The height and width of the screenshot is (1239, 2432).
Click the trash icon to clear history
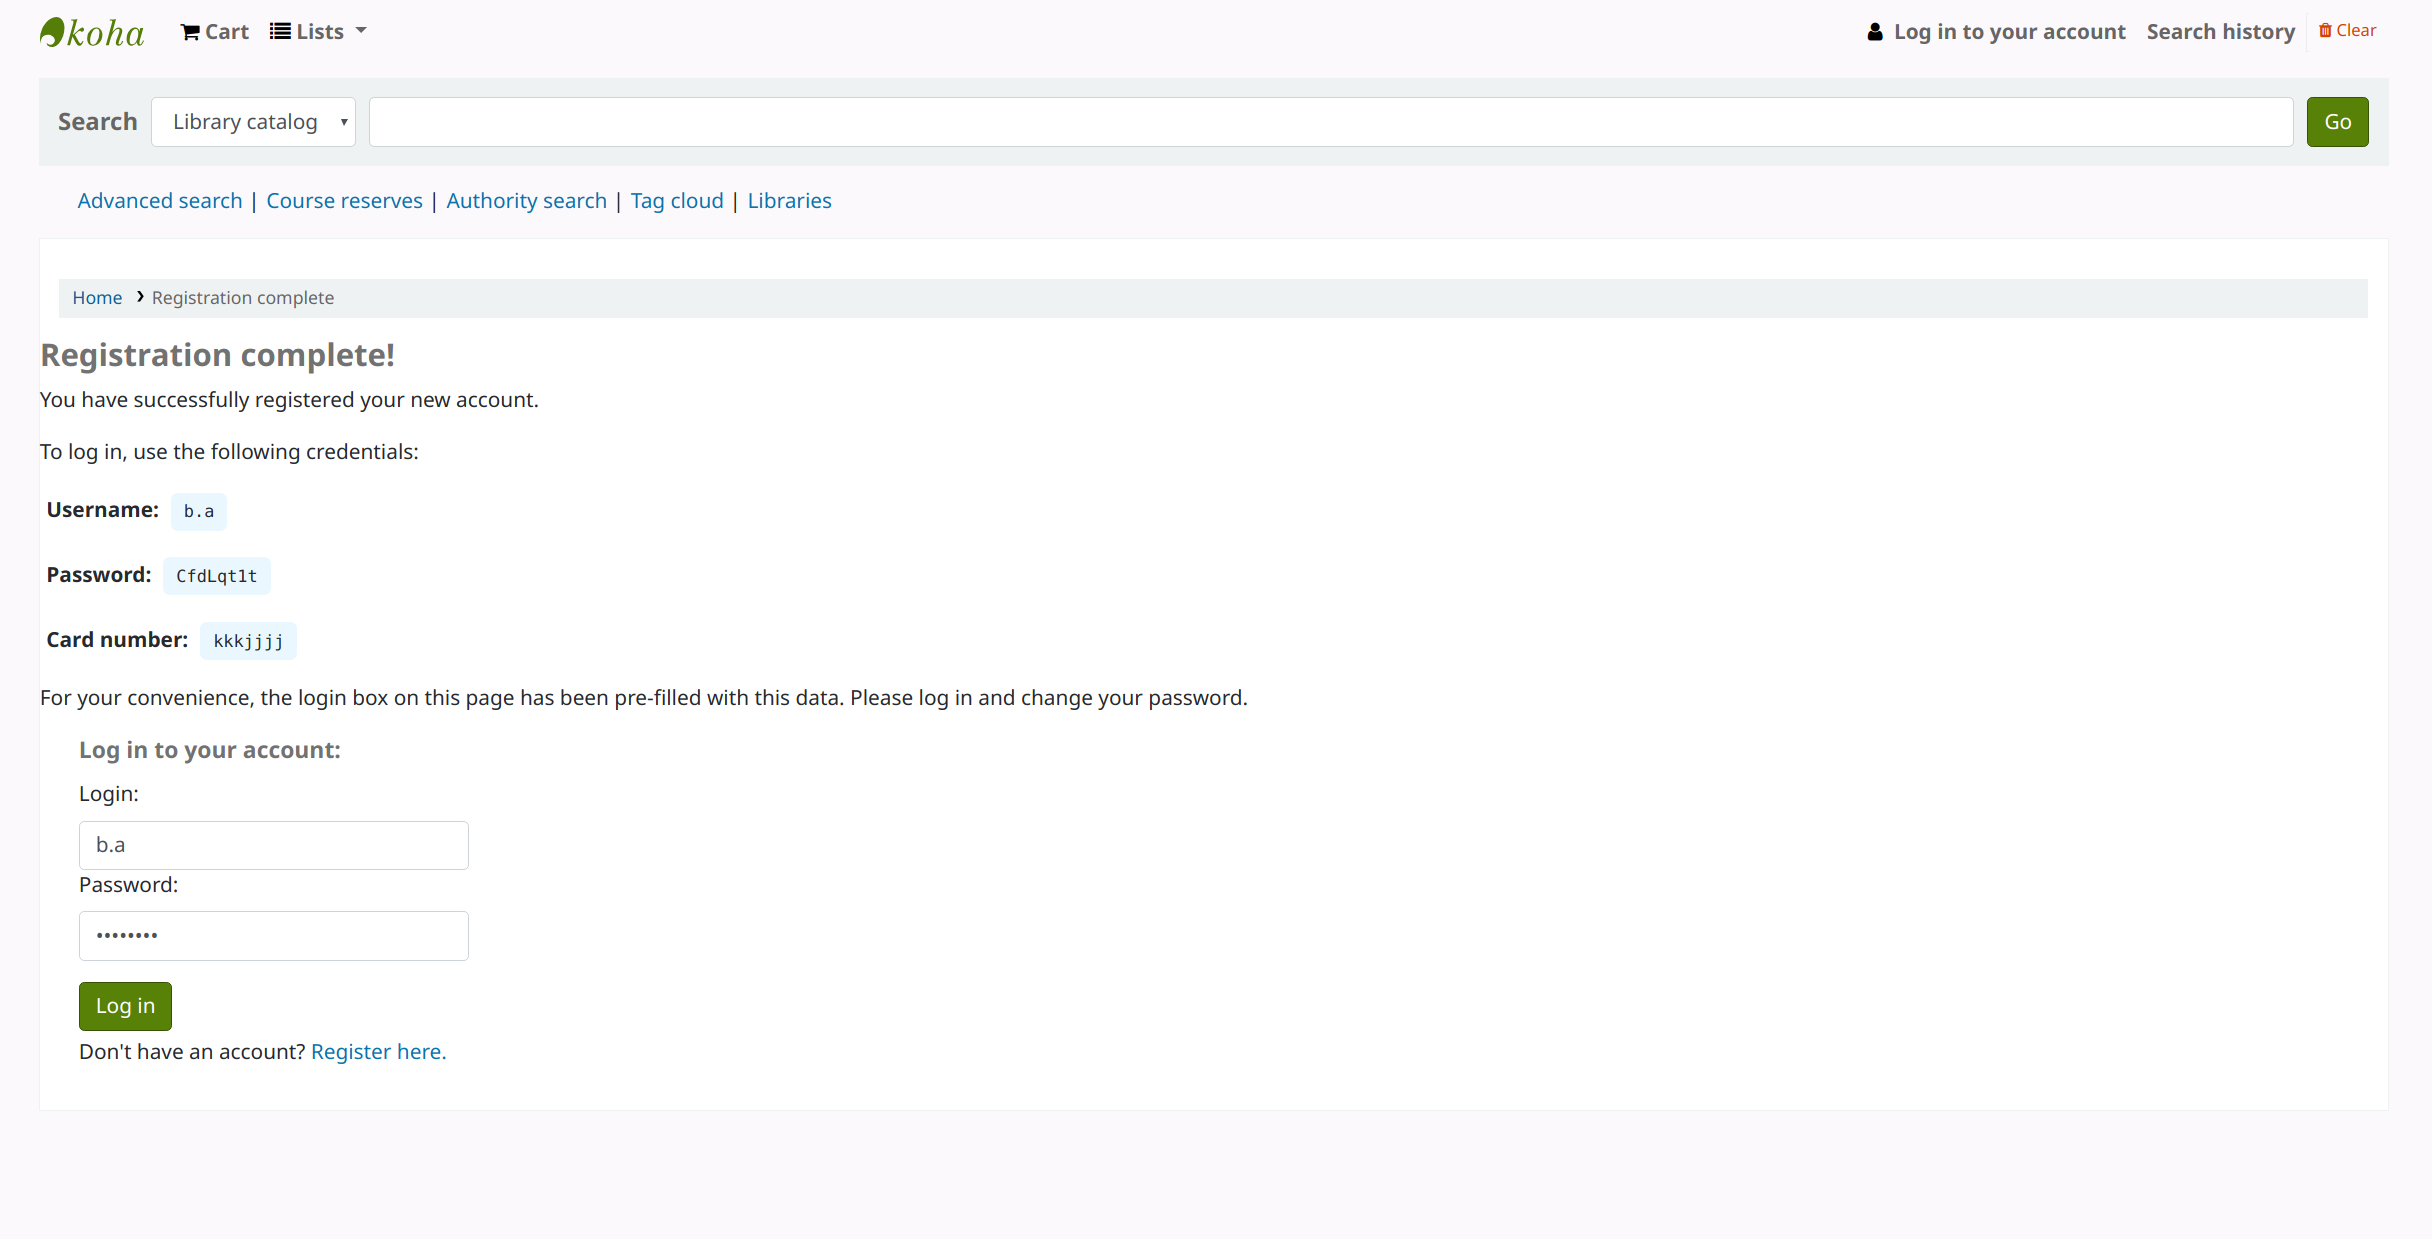pyautogui.click(x=2325, y=31)
